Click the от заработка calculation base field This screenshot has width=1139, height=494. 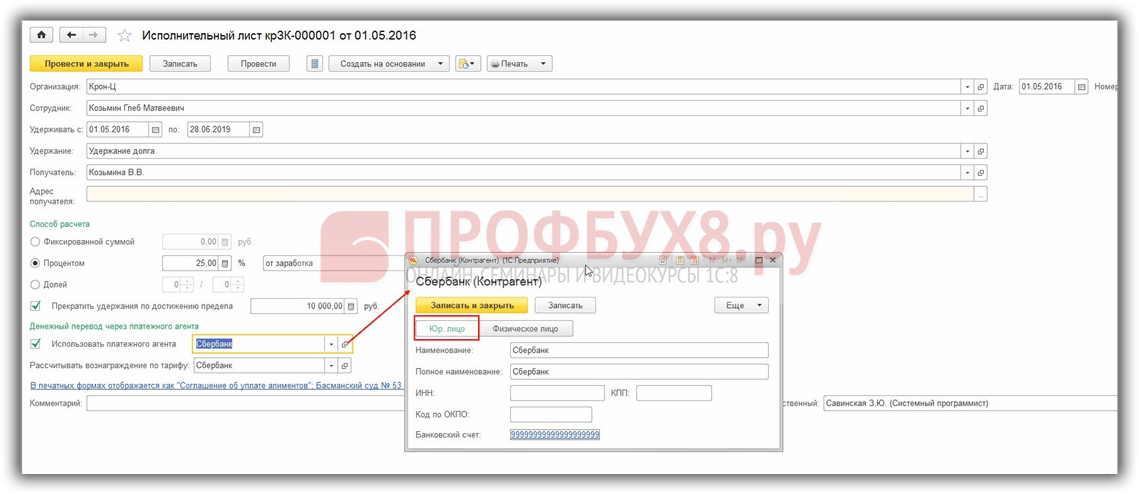pos(334,263)
